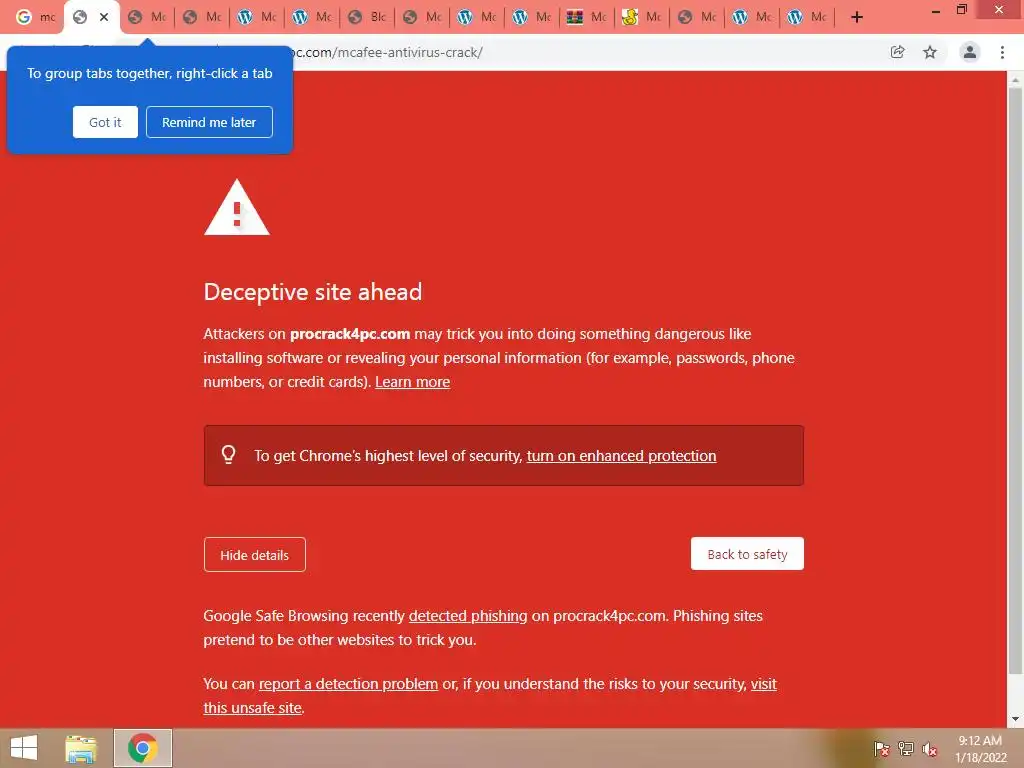Open Action Center flag tray icon
This screenshot has height=768, width=1024.
tap(881, 749)
